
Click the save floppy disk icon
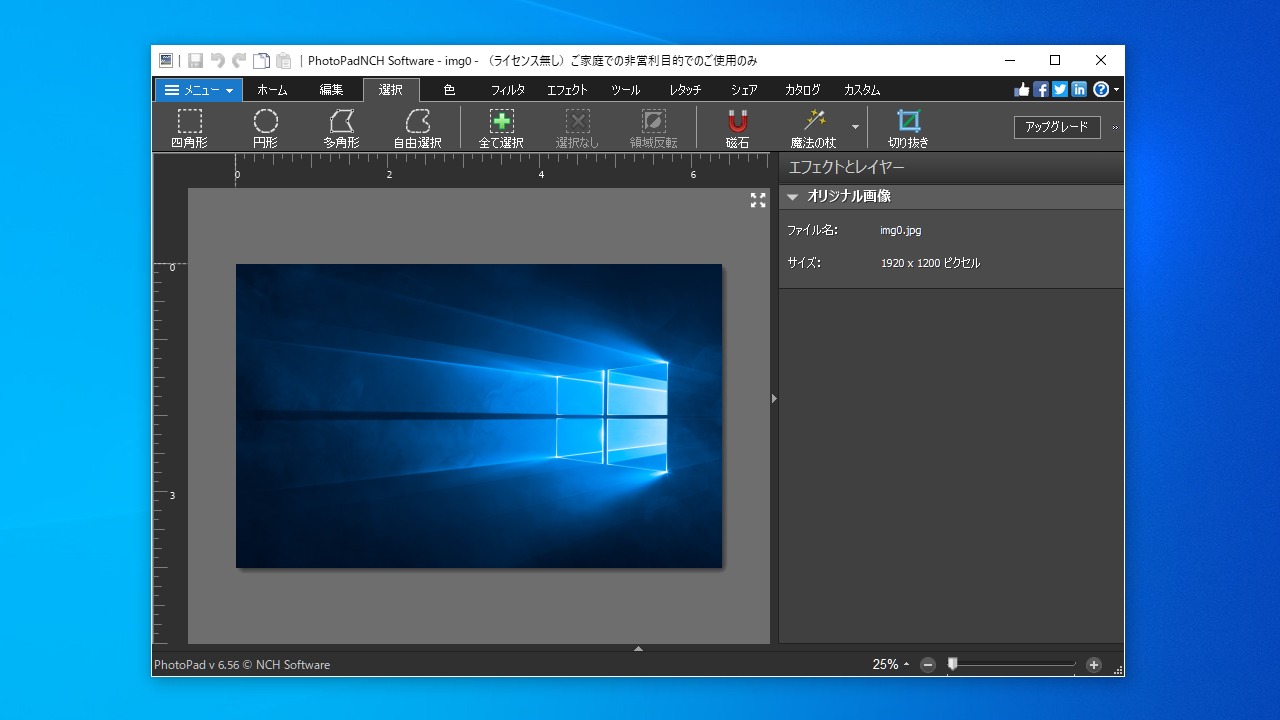[195, 61]
